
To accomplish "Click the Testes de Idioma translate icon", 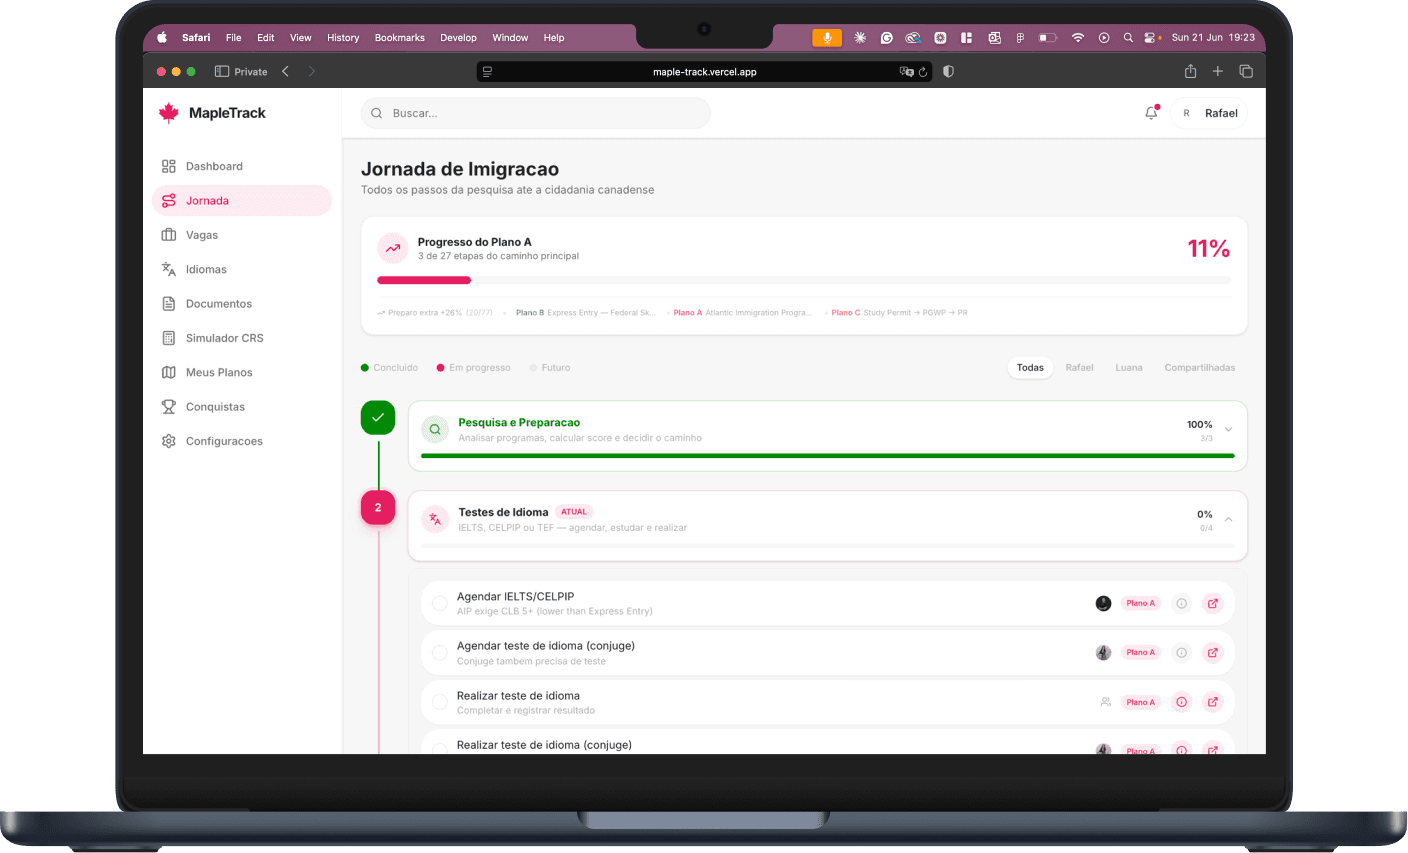I will pos(435,519).
